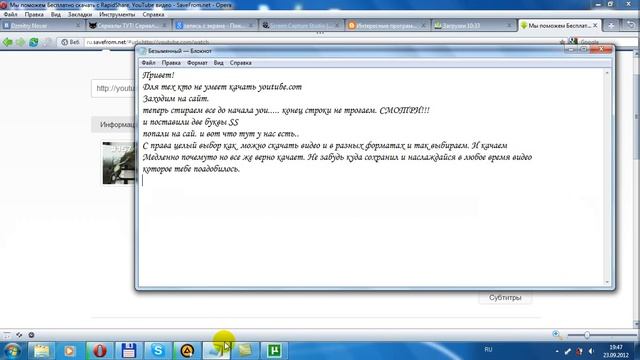Click the volume speaker tray icon
The image size is (640, 360).
point(591,351)
